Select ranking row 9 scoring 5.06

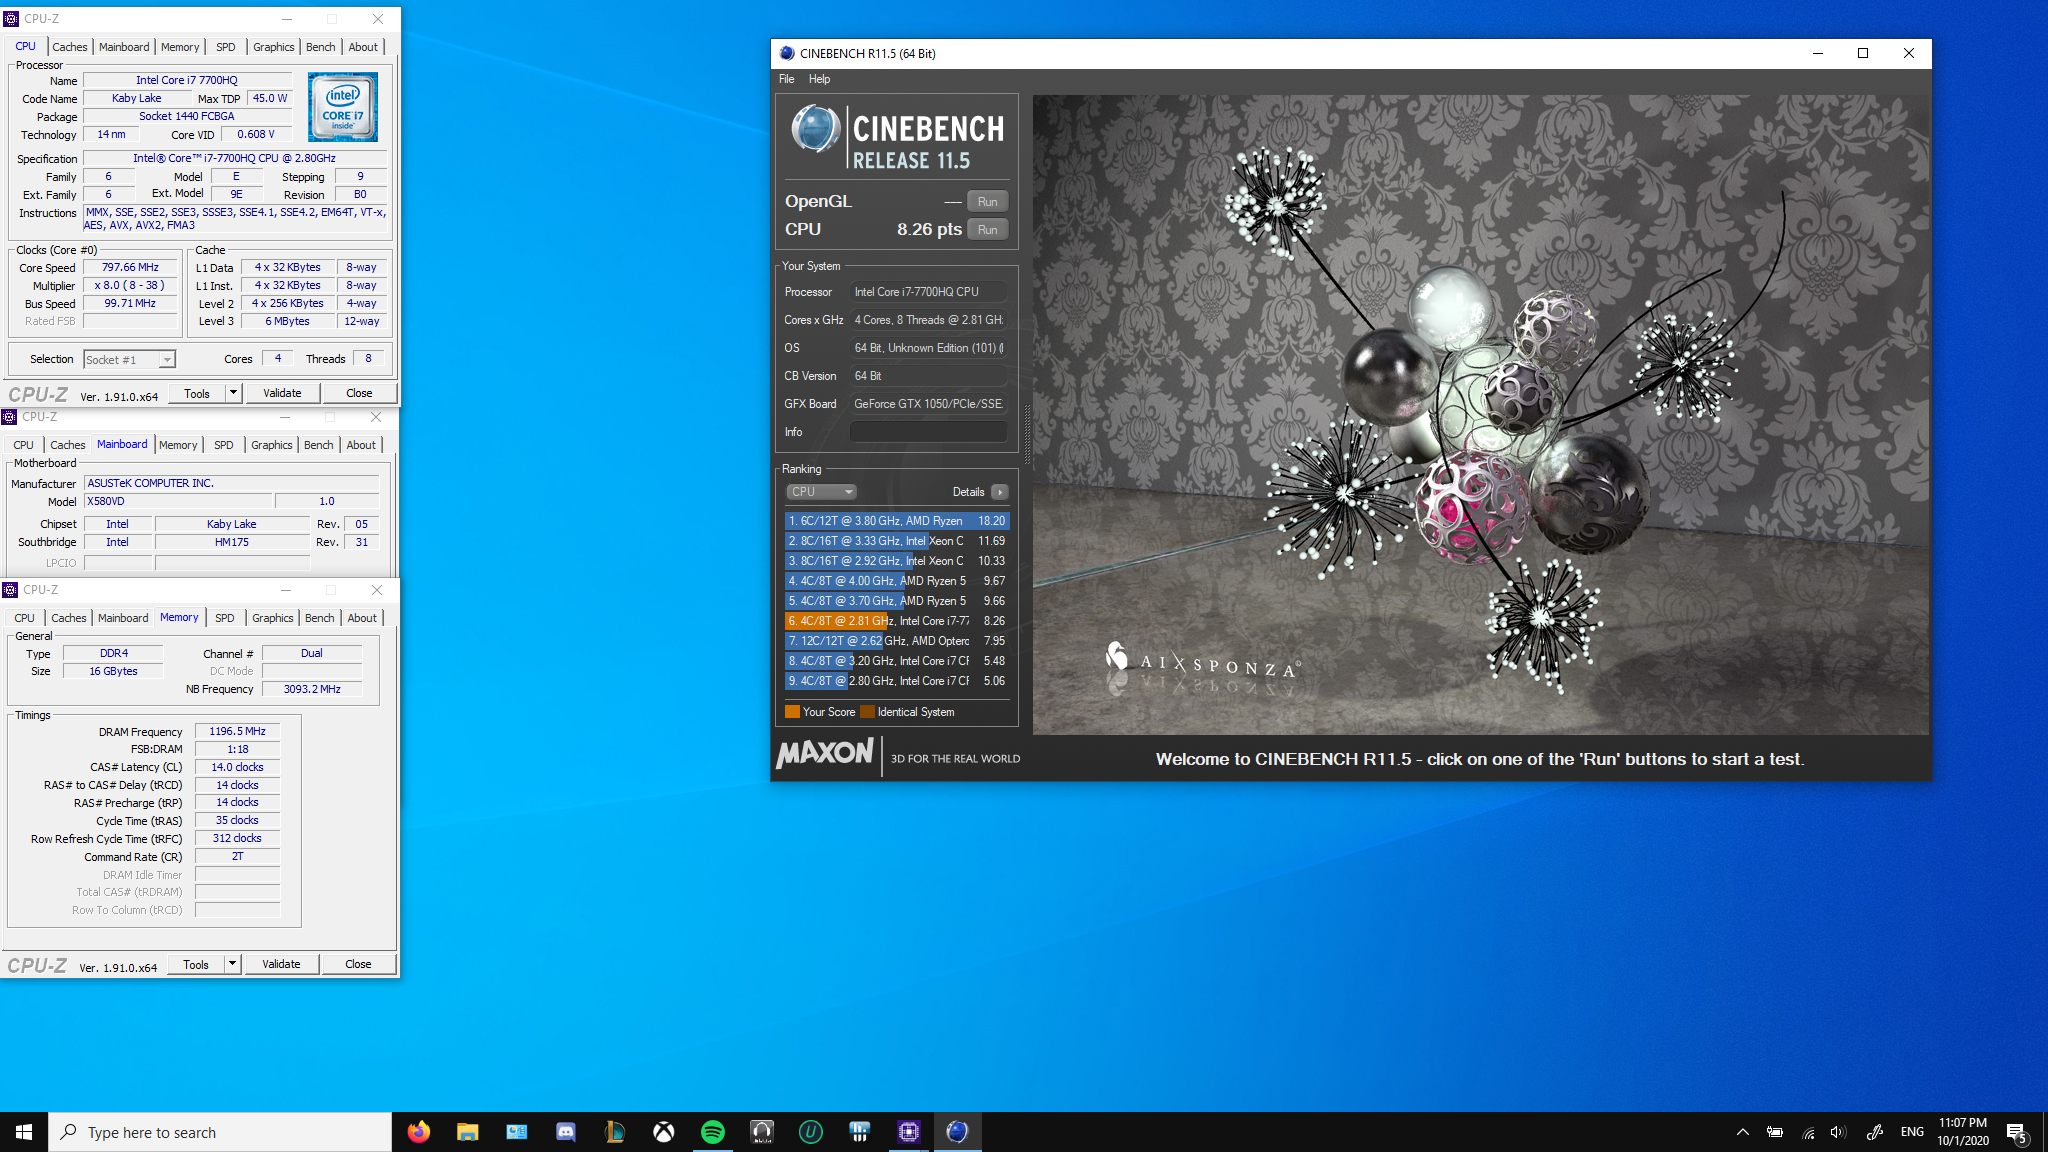point(897,681)
